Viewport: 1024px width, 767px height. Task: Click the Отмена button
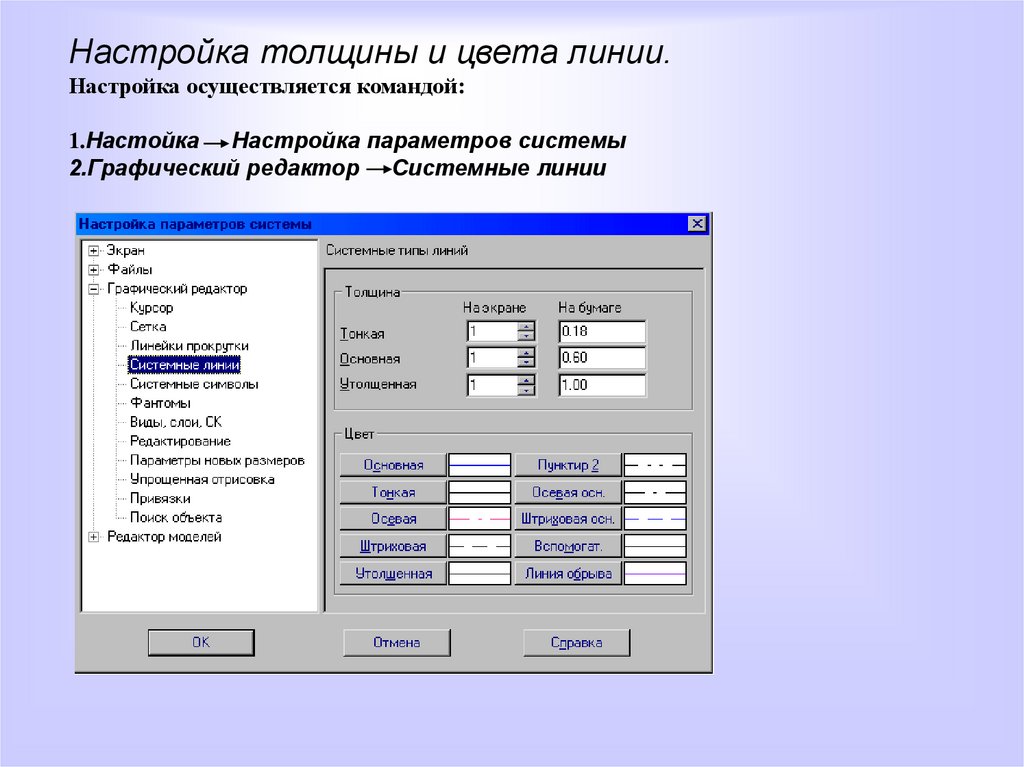pyautogui.click(x=396, y=643)
